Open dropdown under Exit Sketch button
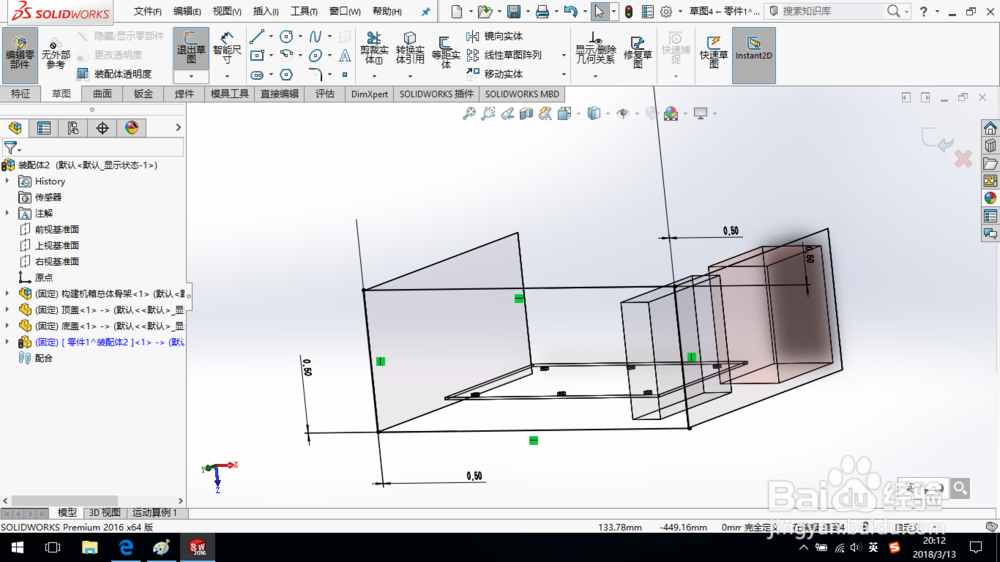Image resolution: width=1000 pixels, height=562 pixels. [191, 77]
